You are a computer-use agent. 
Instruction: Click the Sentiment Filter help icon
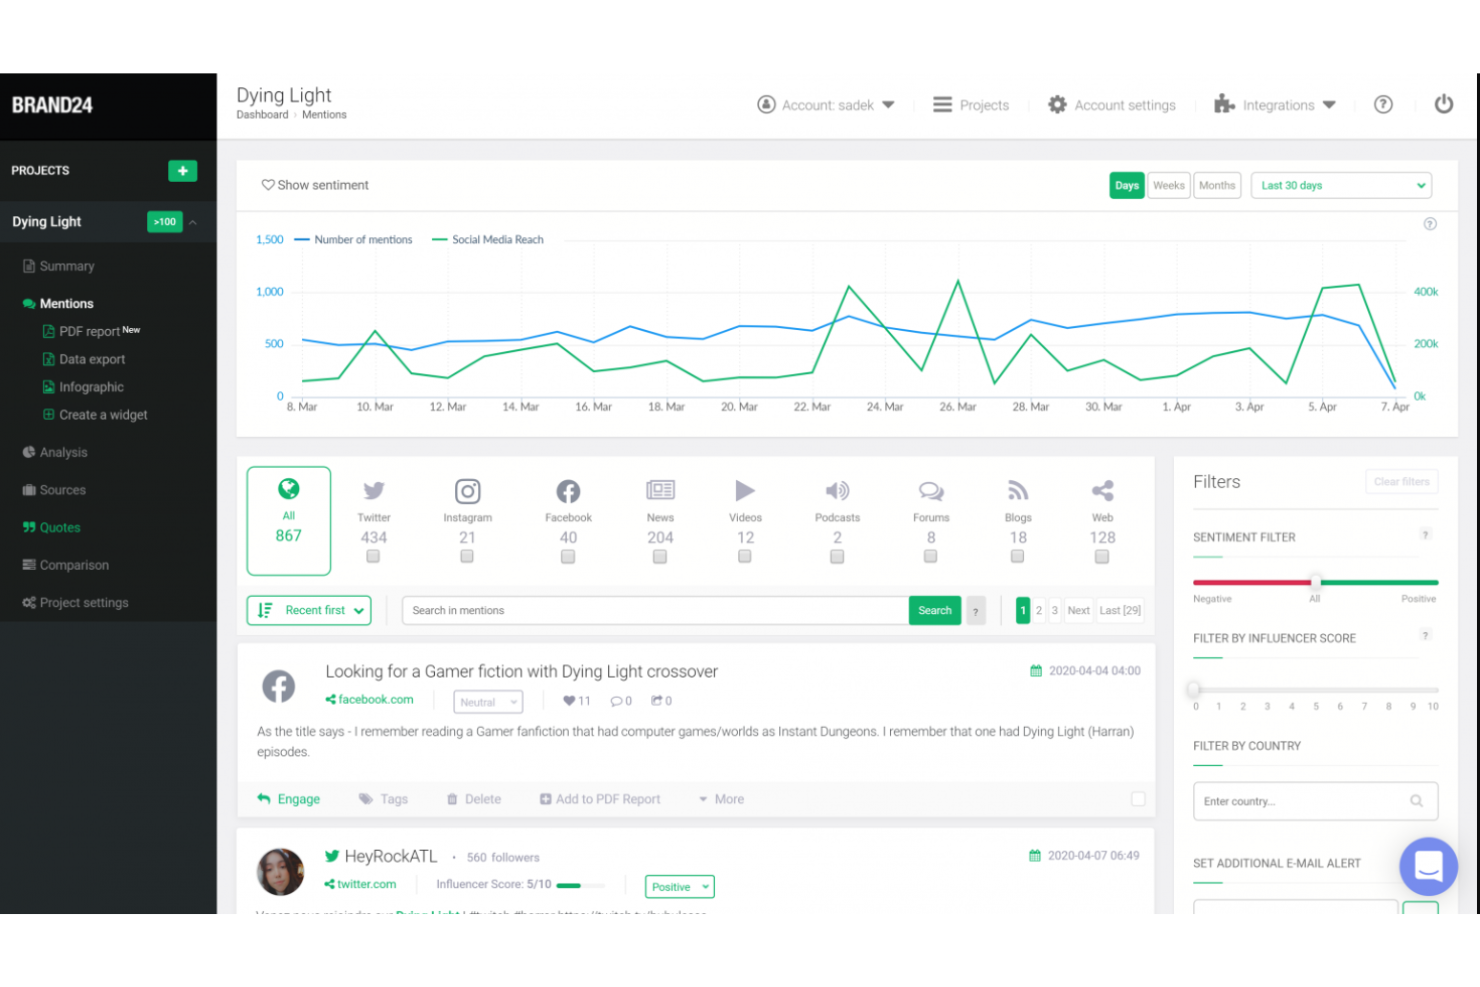[x=1426, y=535]
